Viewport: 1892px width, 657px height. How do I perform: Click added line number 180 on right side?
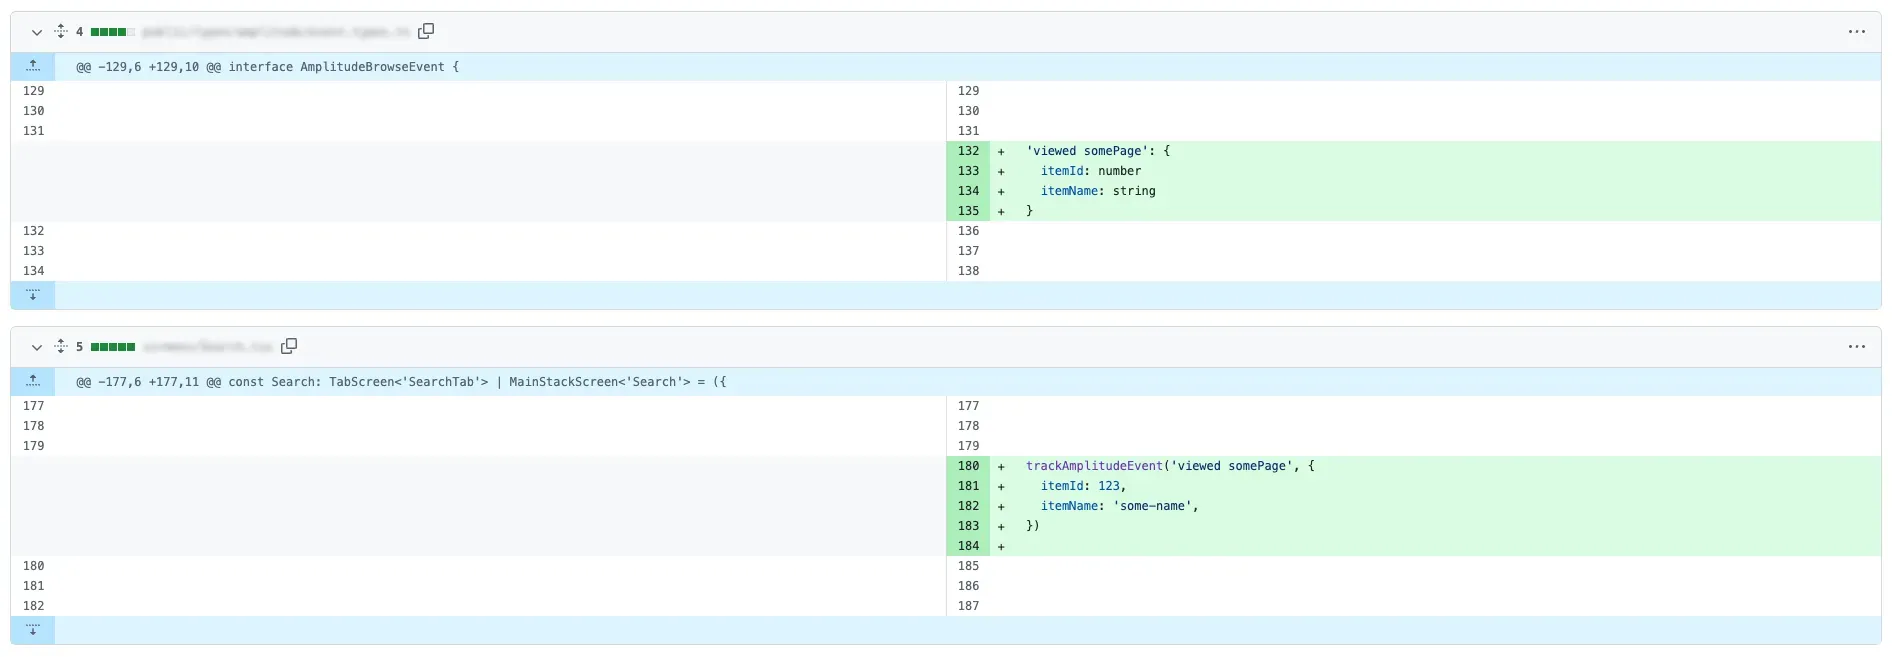coord(968,466)
